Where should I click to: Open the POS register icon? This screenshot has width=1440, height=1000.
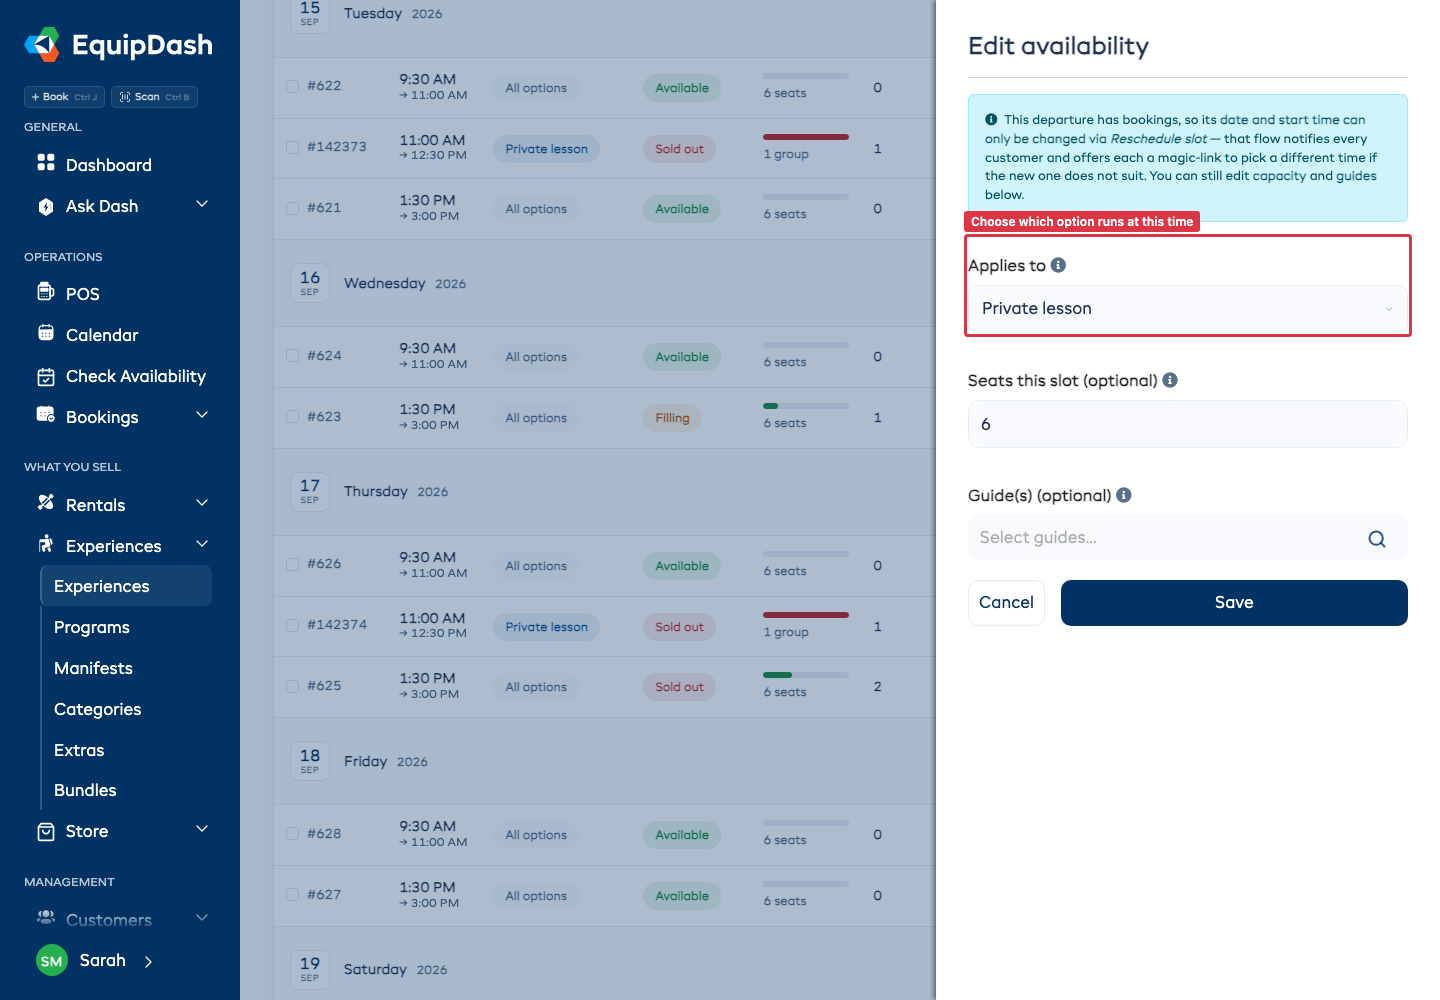[46, 292]
